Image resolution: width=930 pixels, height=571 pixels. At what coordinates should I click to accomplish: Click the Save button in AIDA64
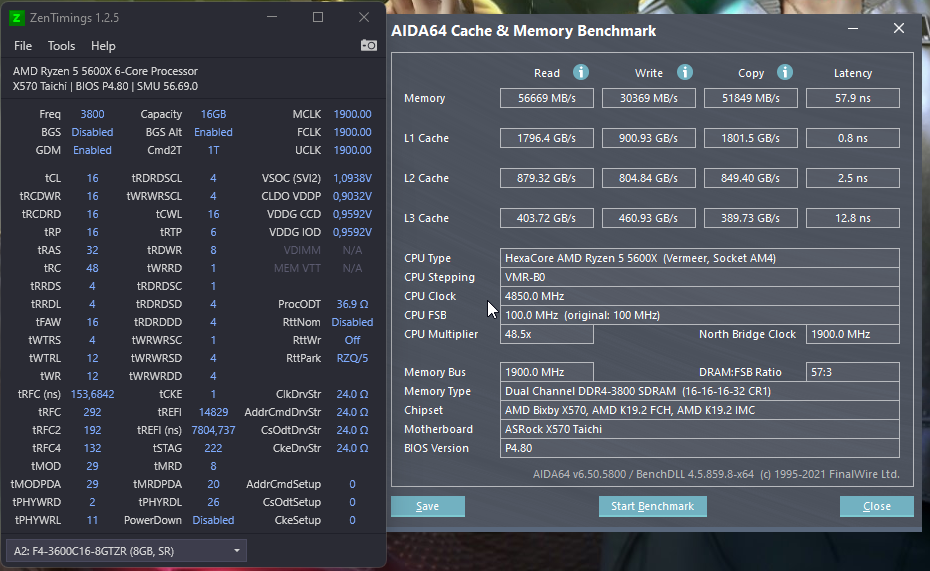coord(428,506)
